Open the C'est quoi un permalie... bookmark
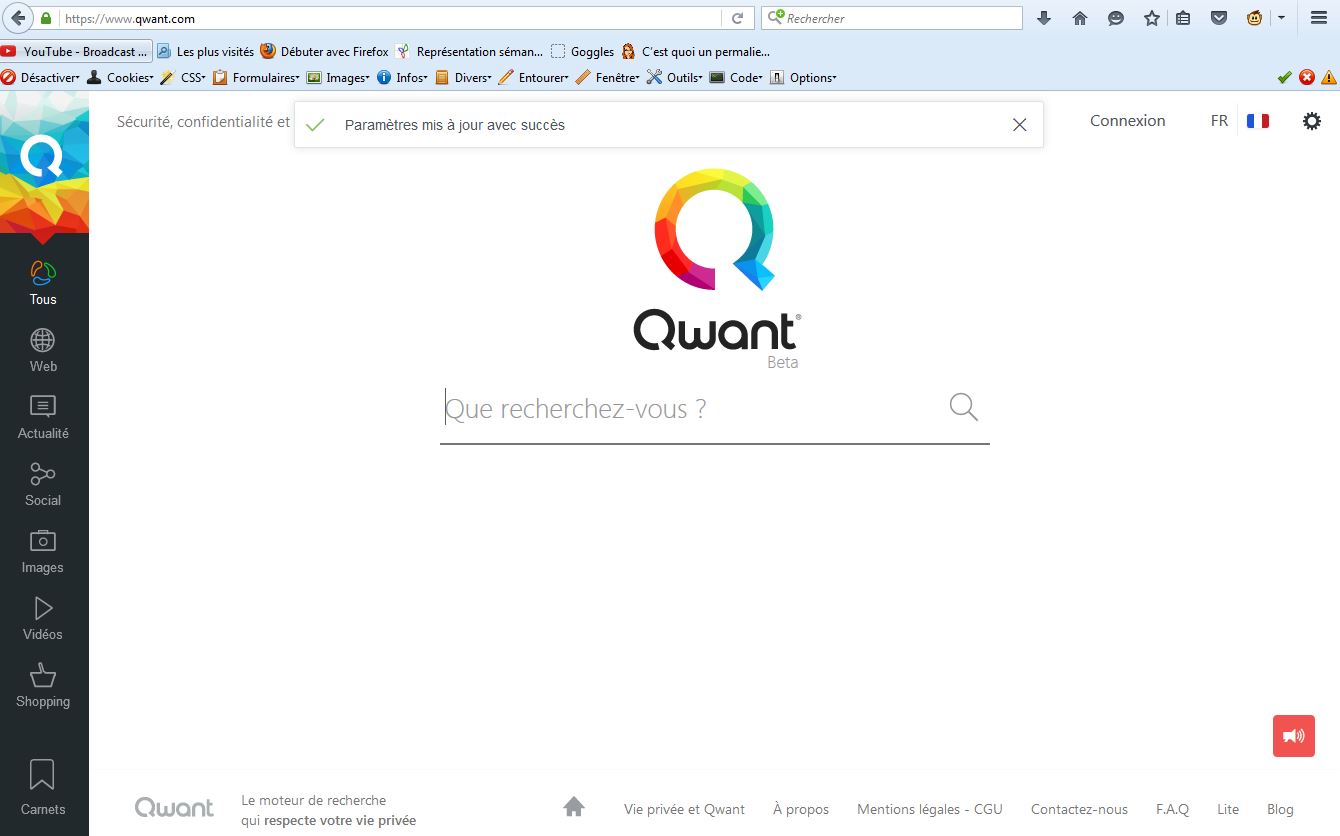The height and width of the screenshot is (836, 1340). (x=696, y=51)
